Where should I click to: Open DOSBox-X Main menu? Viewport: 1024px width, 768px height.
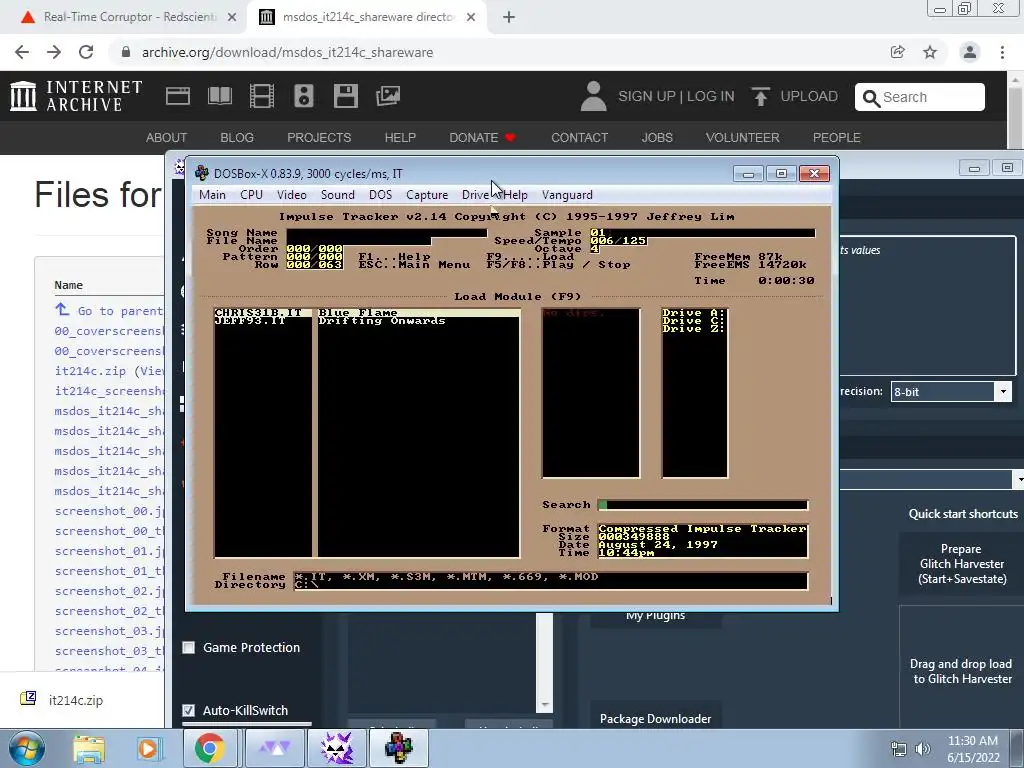tap(212, 195)
